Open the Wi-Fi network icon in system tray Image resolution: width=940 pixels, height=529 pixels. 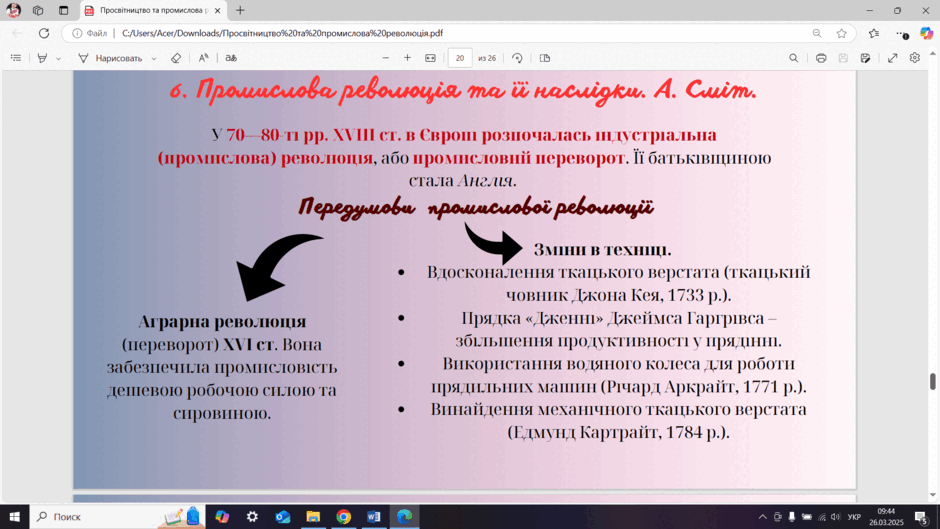point(822,516)
